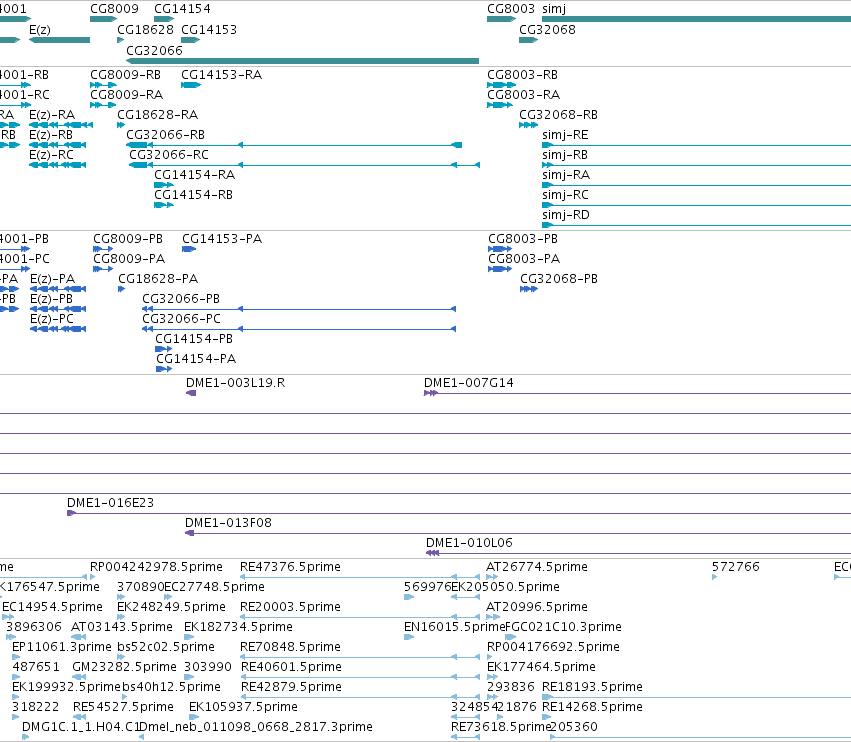The width and height of the screenshot is (851, 742).
Task: Select BAC clone DME1-003L19.R
Action: [236, 383]
